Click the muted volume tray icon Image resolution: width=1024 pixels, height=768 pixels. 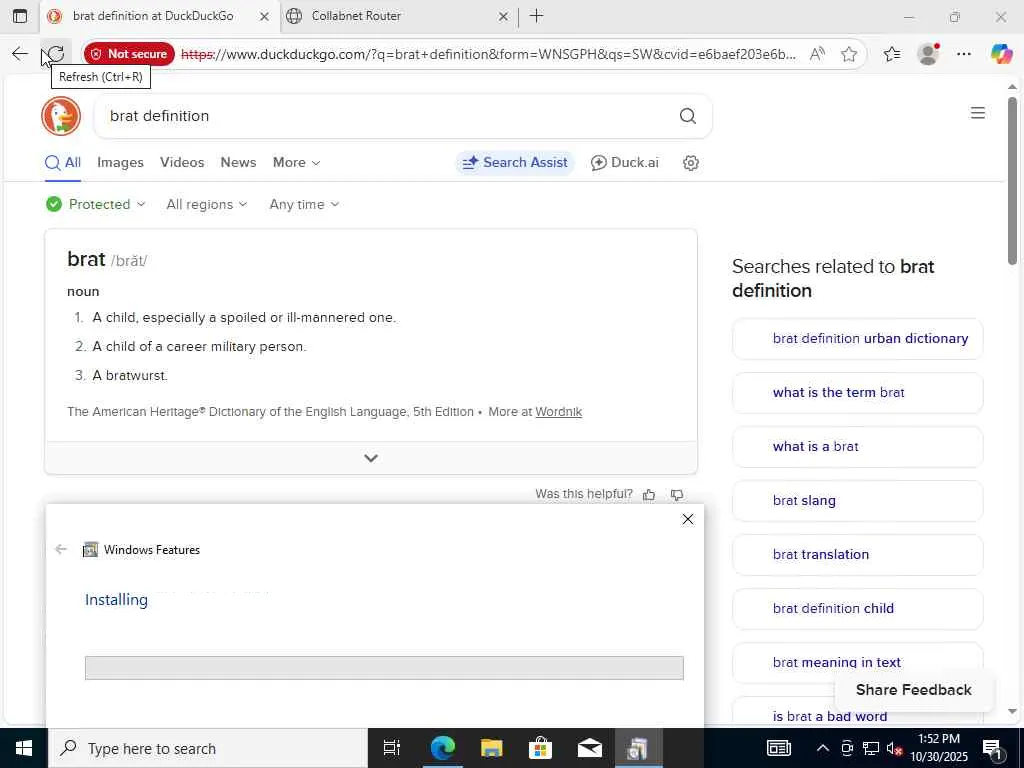895,748
